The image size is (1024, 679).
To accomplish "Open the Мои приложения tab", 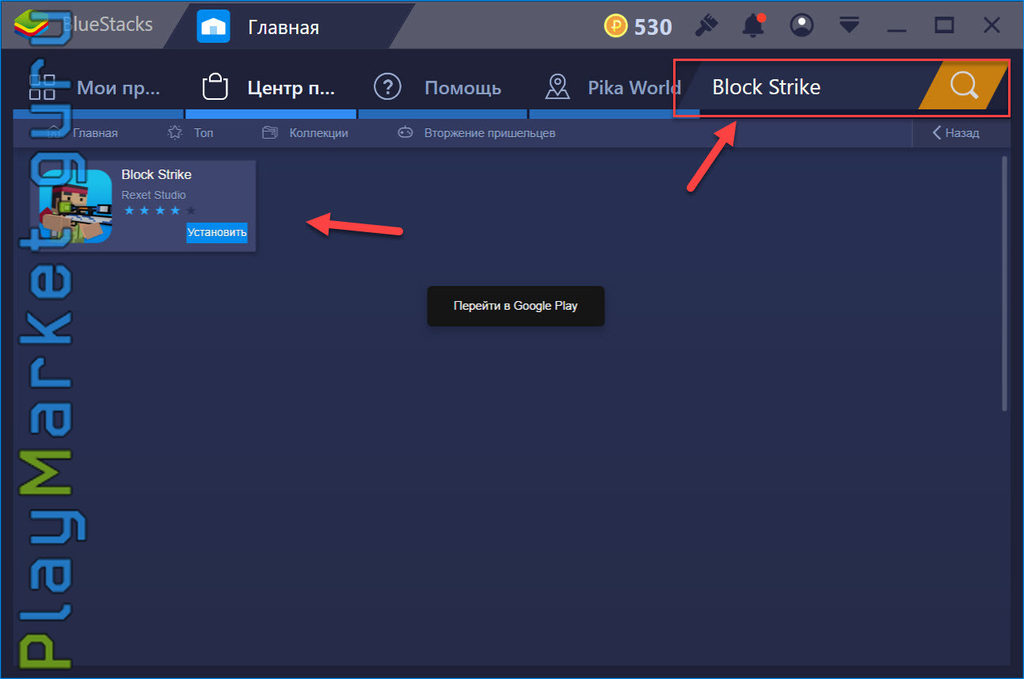I will (99, 88).
